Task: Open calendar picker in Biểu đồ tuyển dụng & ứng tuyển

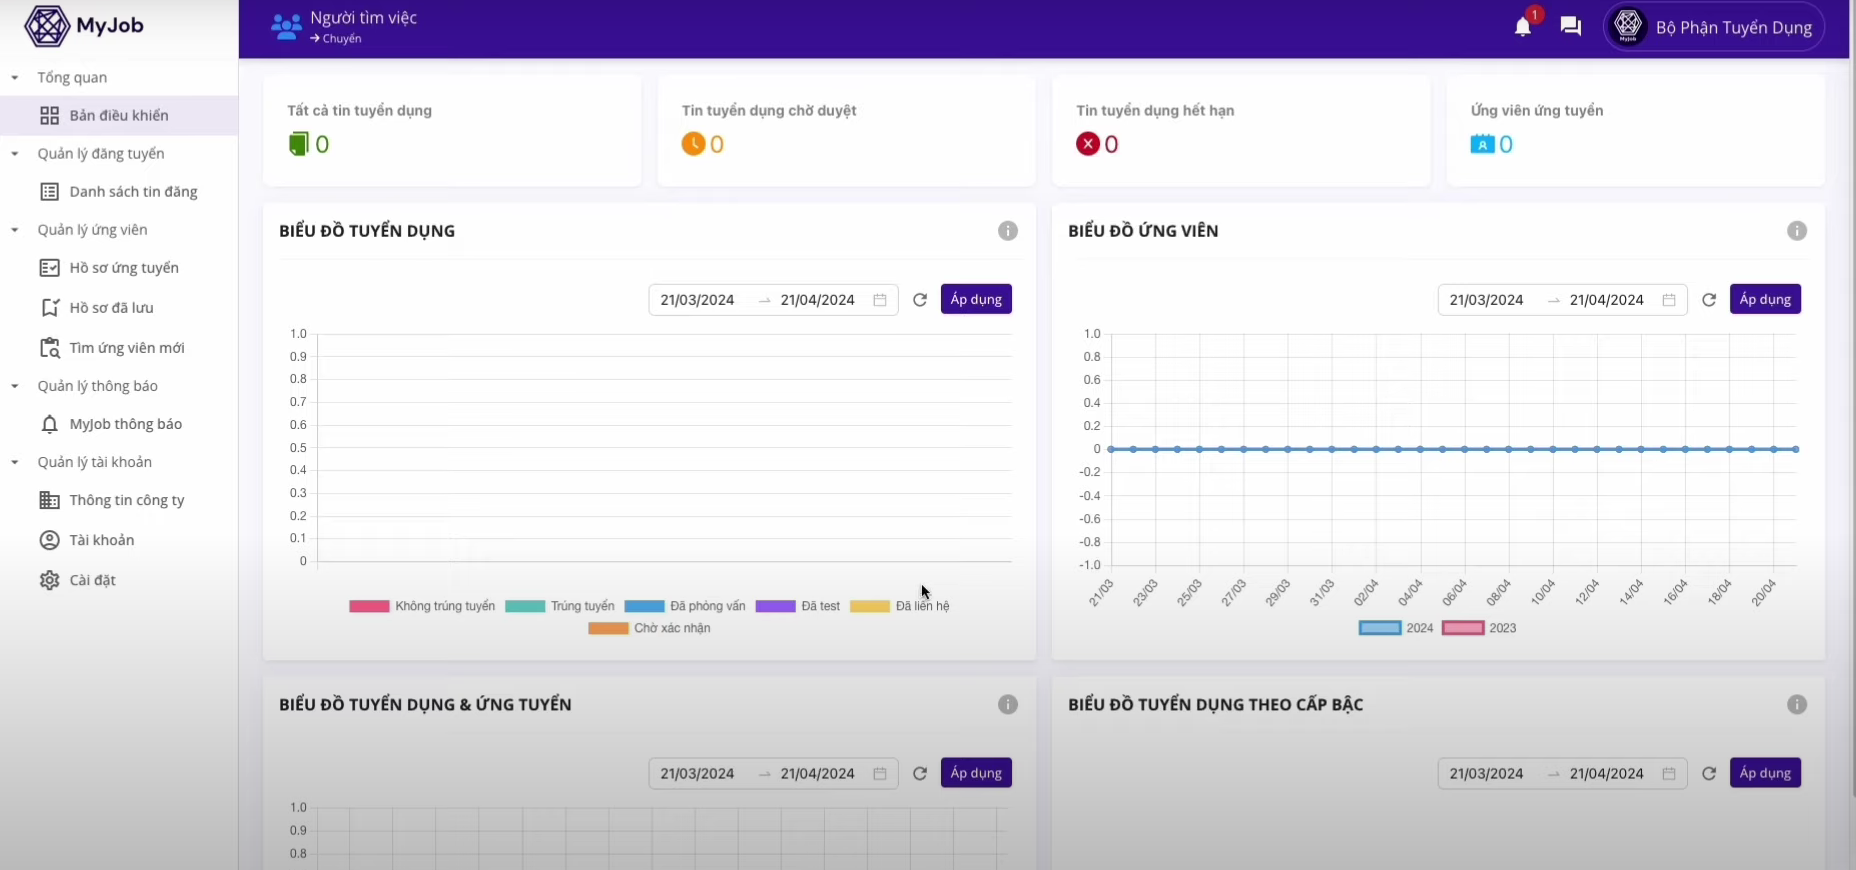Action: pyautogui.click(x=880, y=774)
